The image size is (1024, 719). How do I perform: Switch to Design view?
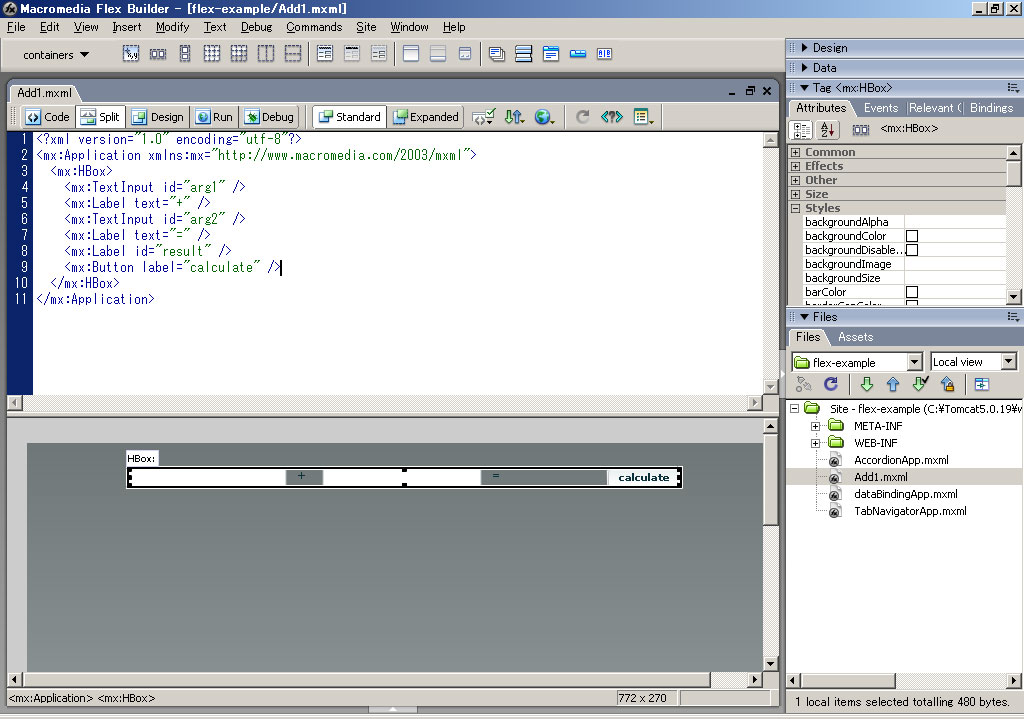tap(157, 117)
